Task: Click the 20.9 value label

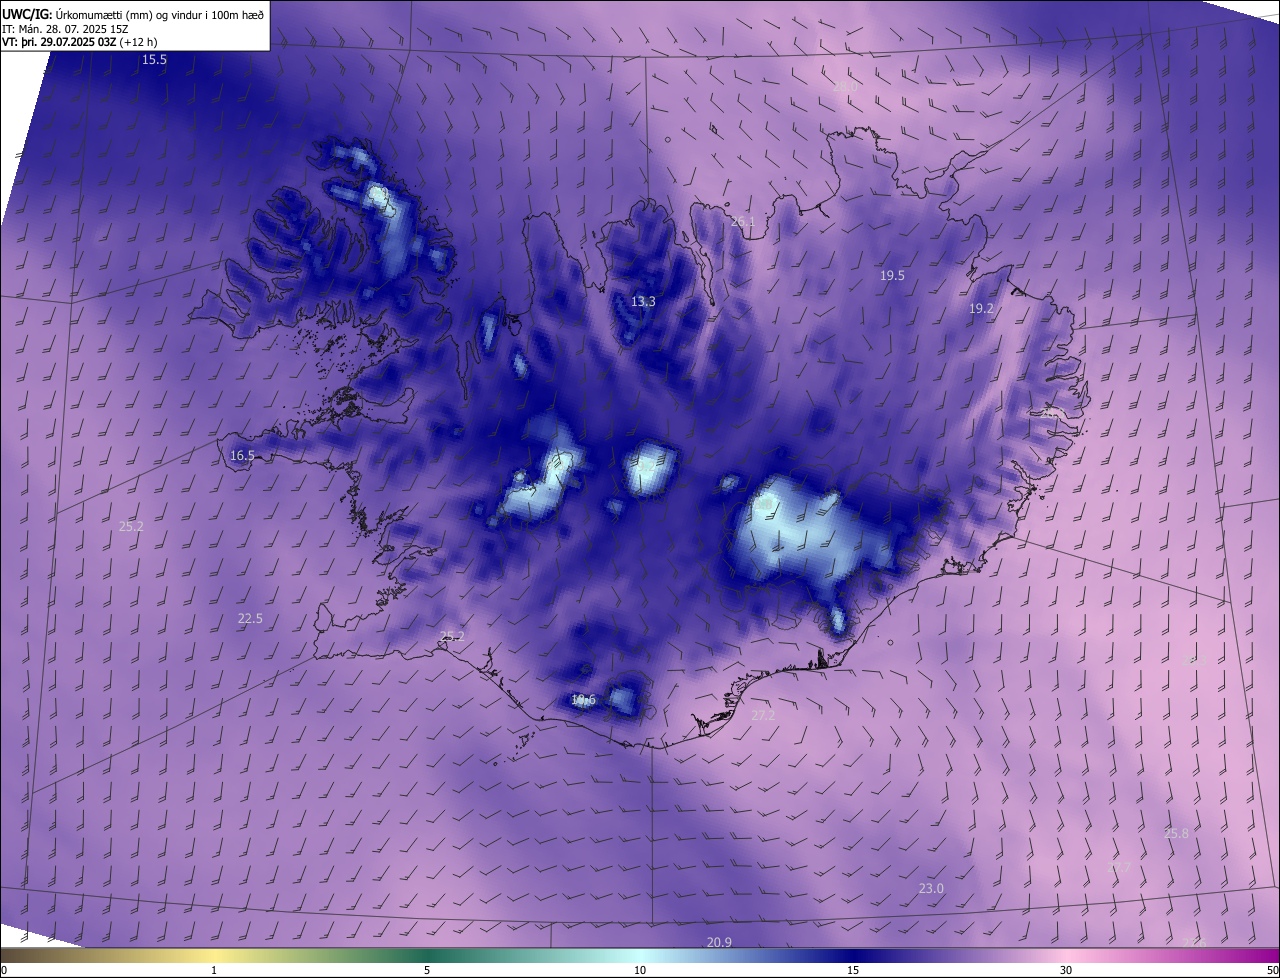Action: pos(719,942)
